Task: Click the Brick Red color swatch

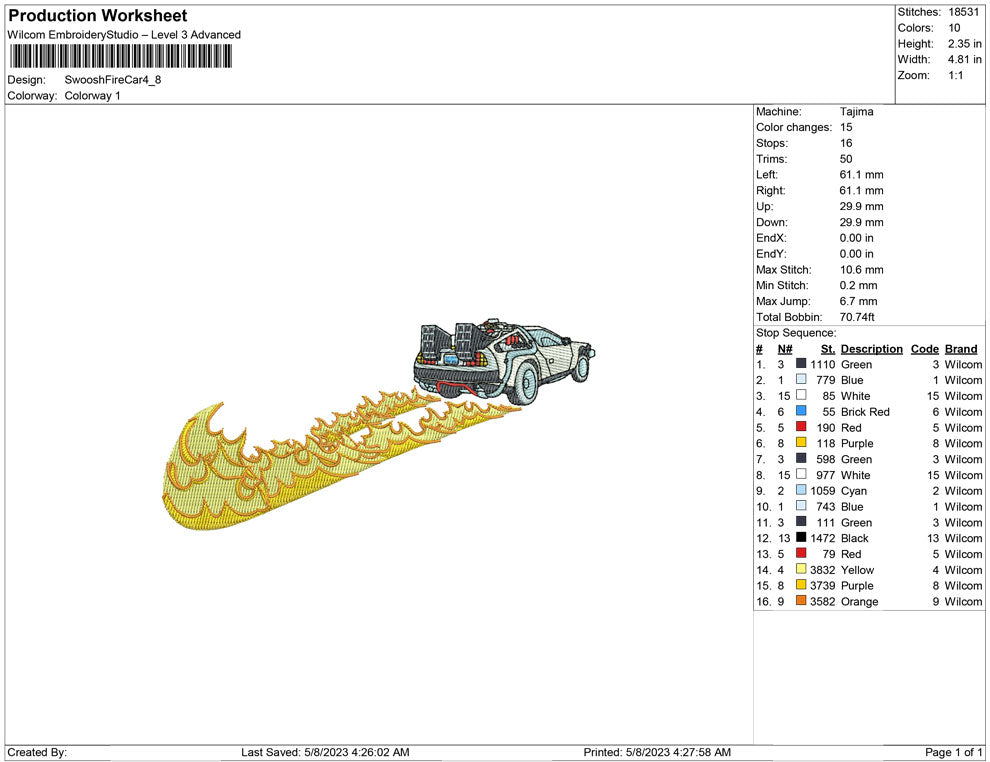Action: (x=801, y=412)
